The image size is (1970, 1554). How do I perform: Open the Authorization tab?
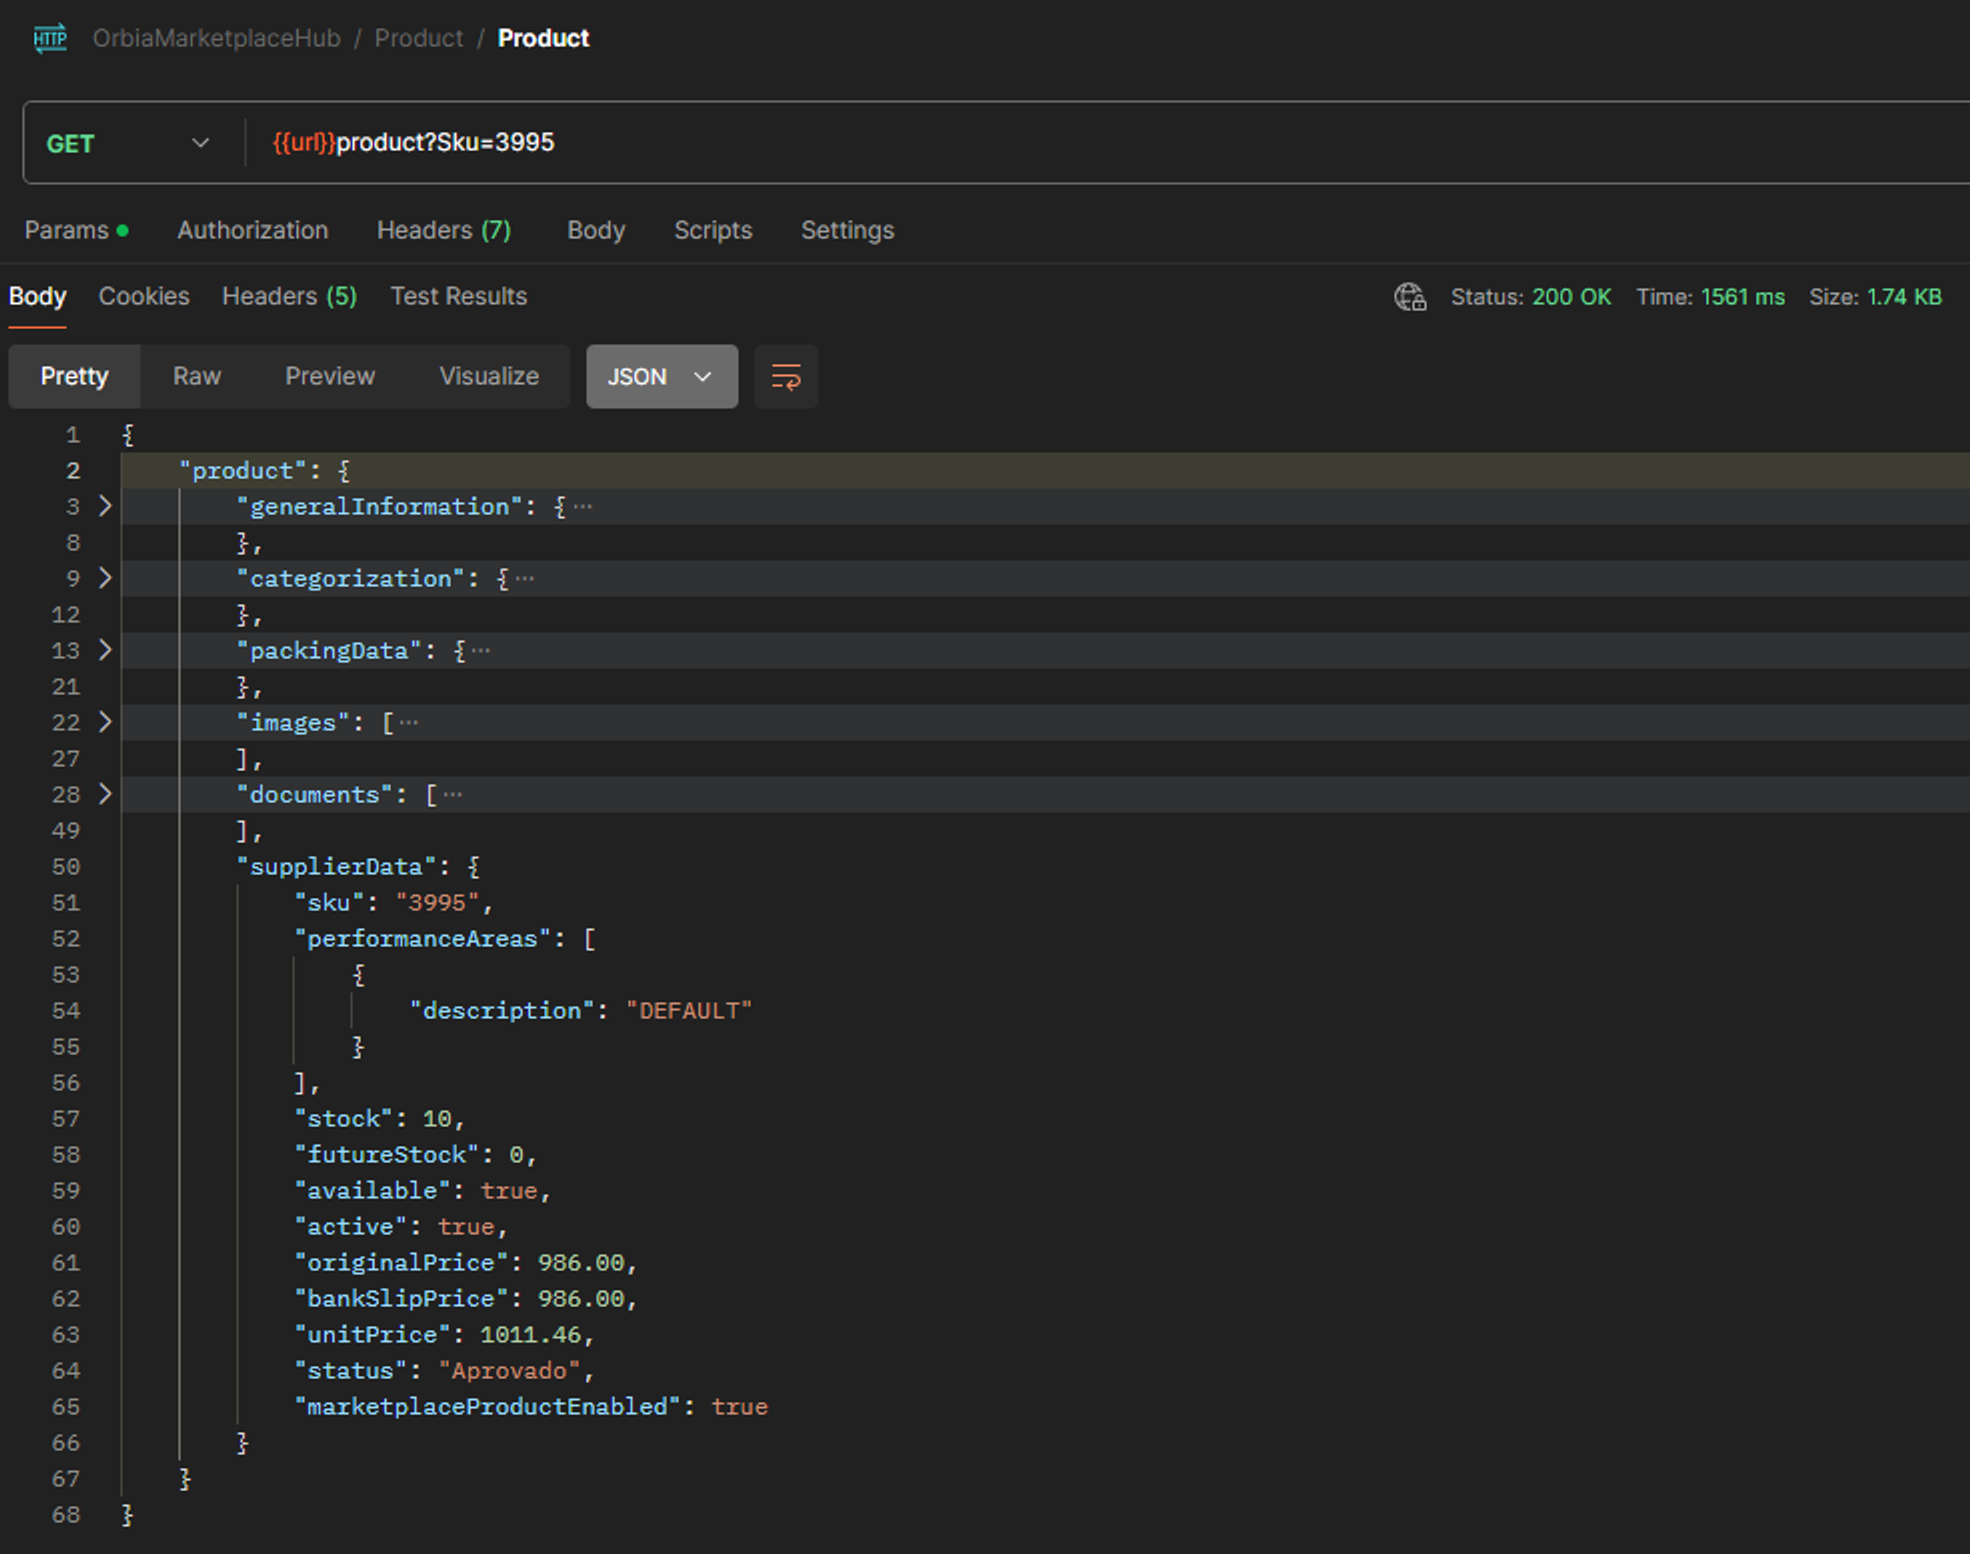tap(252, 230)
